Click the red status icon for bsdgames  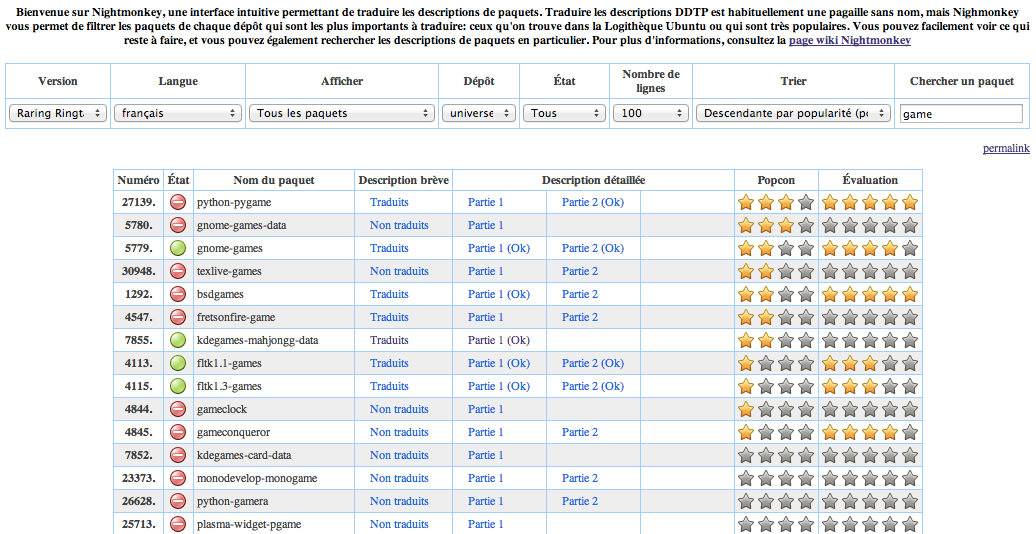tap(178, 294)
